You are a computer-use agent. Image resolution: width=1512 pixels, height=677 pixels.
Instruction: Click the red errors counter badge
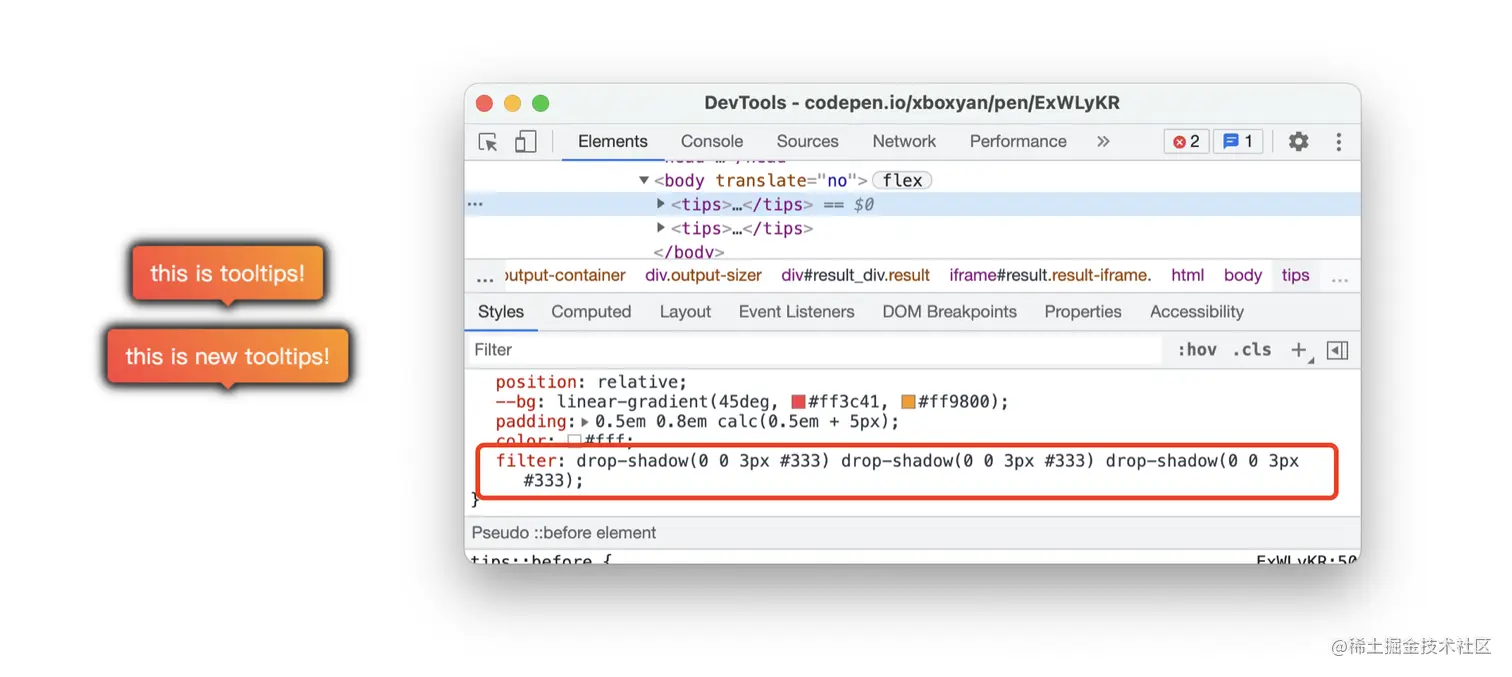coord(1186,142)
